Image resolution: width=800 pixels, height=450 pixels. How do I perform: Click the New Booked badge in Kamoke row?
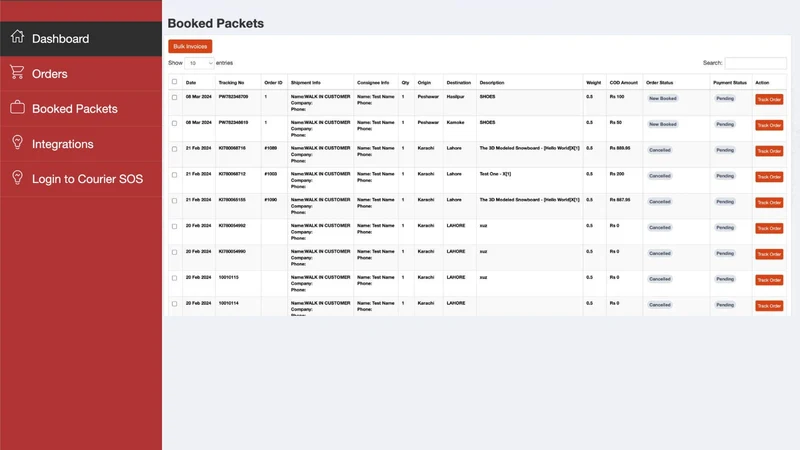[663, 124]
